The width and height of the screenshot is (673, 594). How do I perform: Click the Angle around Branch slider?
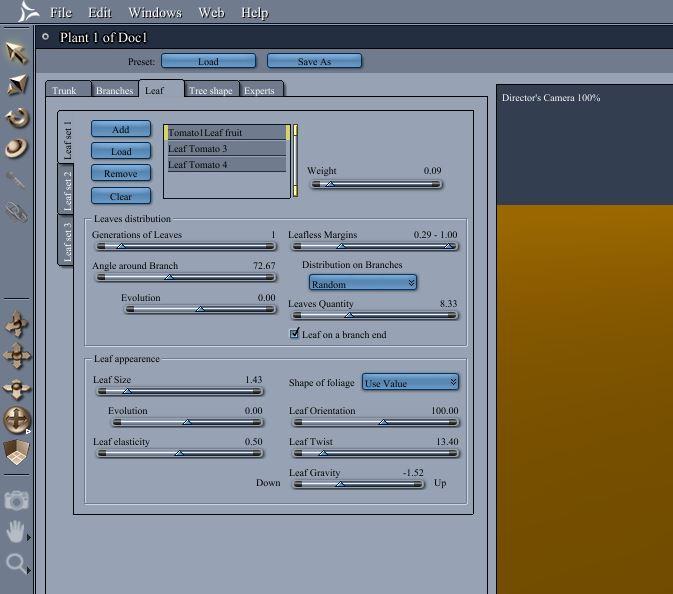coord(185,277)
